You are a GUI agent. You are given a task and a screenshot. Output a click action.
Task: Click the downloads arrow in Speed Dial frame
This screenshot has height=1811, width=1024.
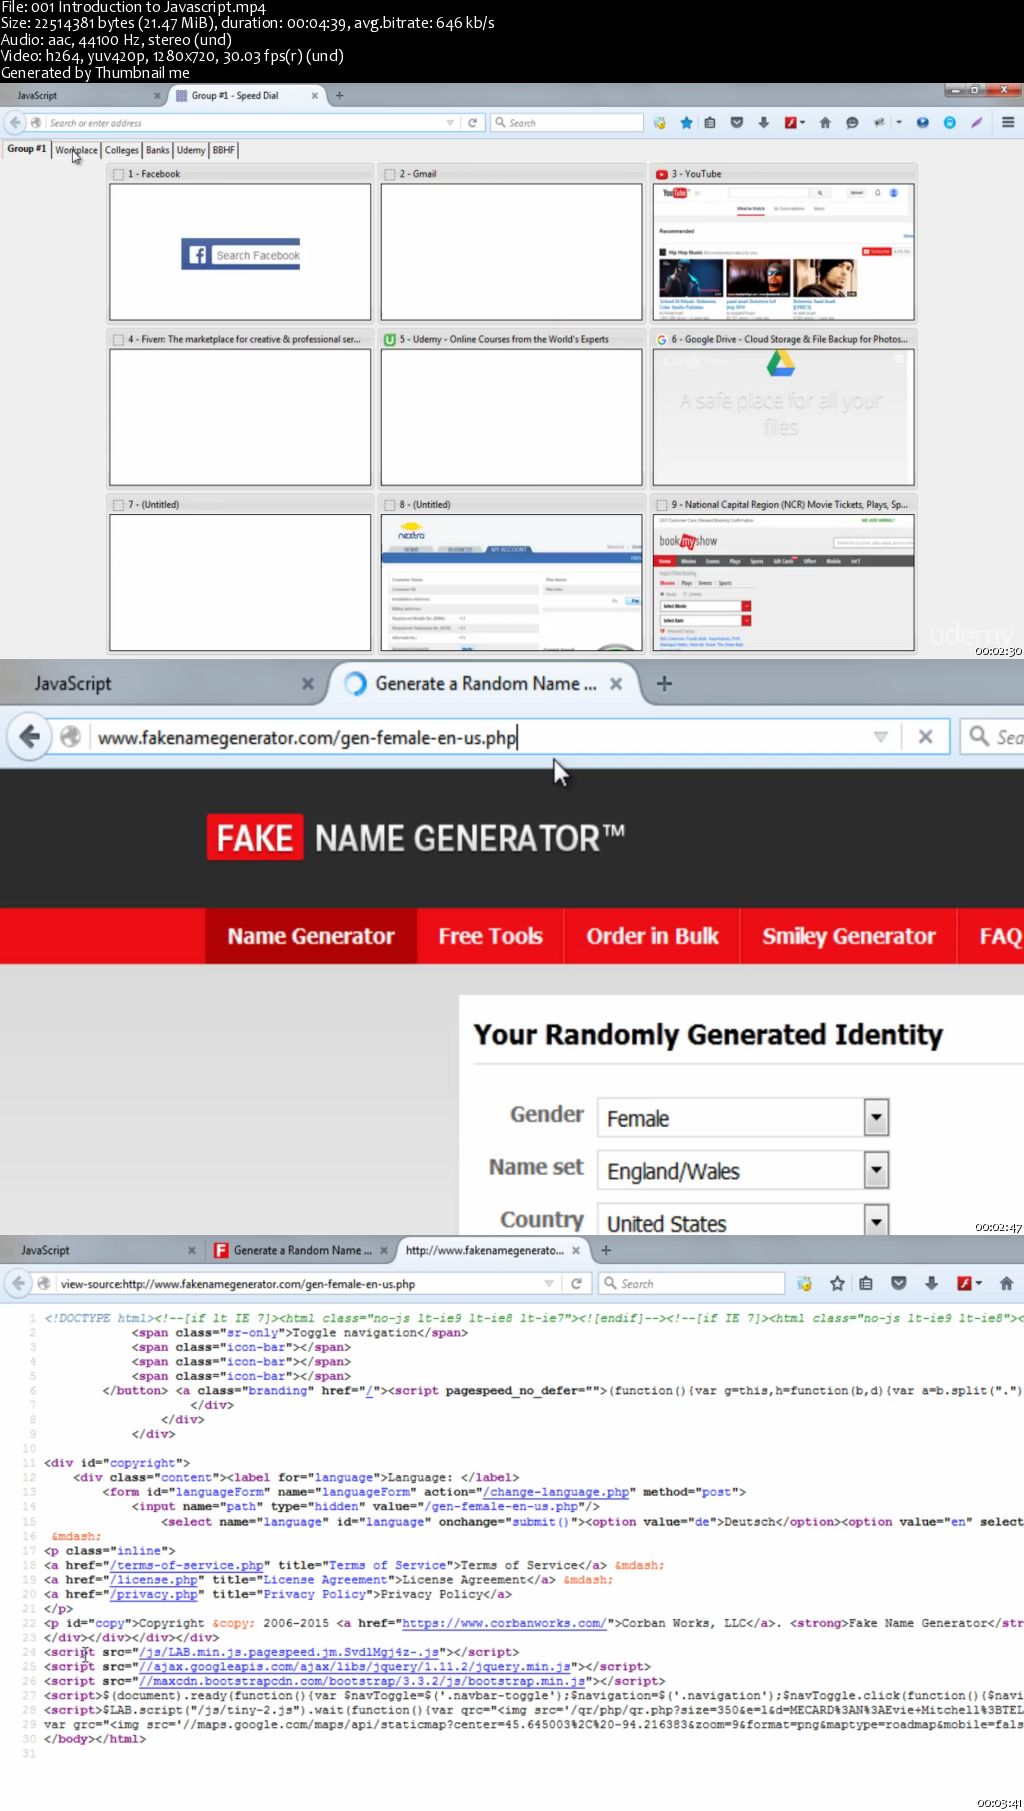[763, 123]
